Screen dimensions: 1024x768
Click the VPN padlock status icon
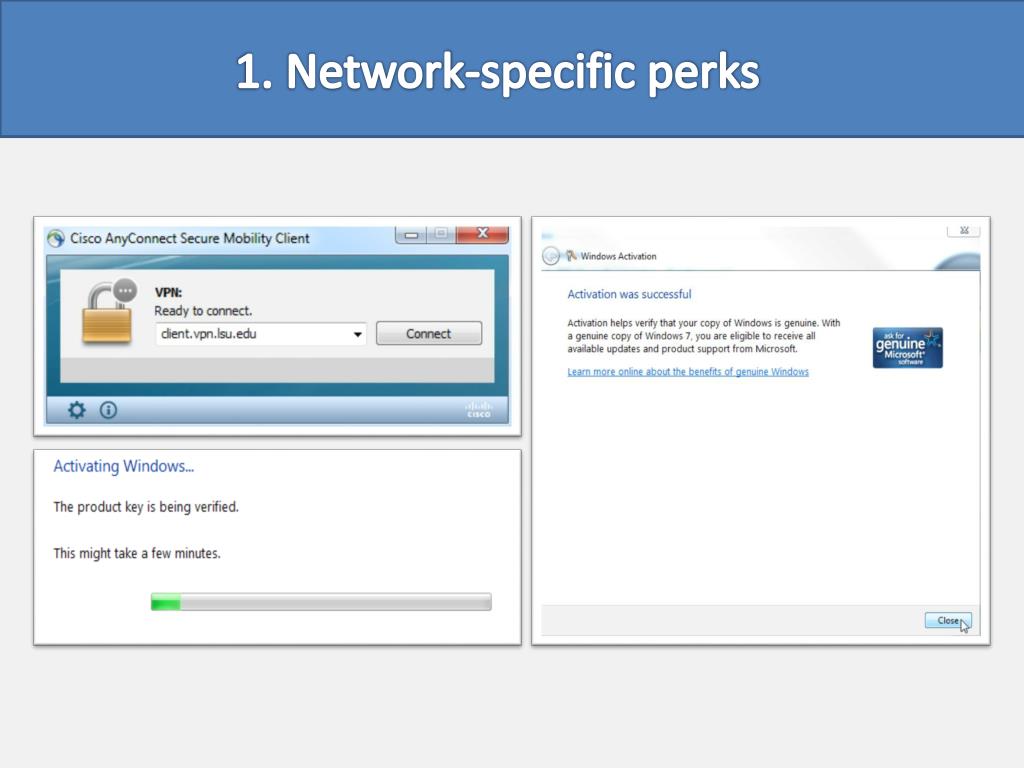click(108, 312)
